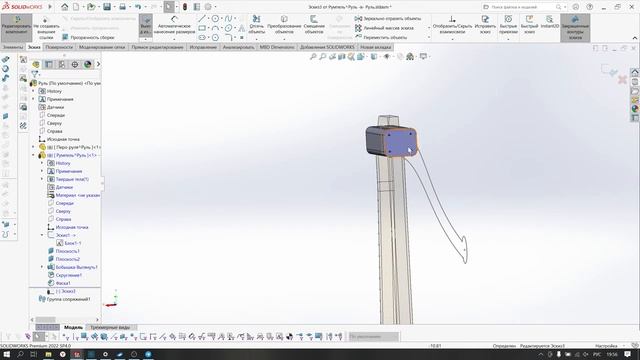Viewport: 640px width, 360px height.
Task: Switch to the Анализировать tab
Action: [238, 47]
